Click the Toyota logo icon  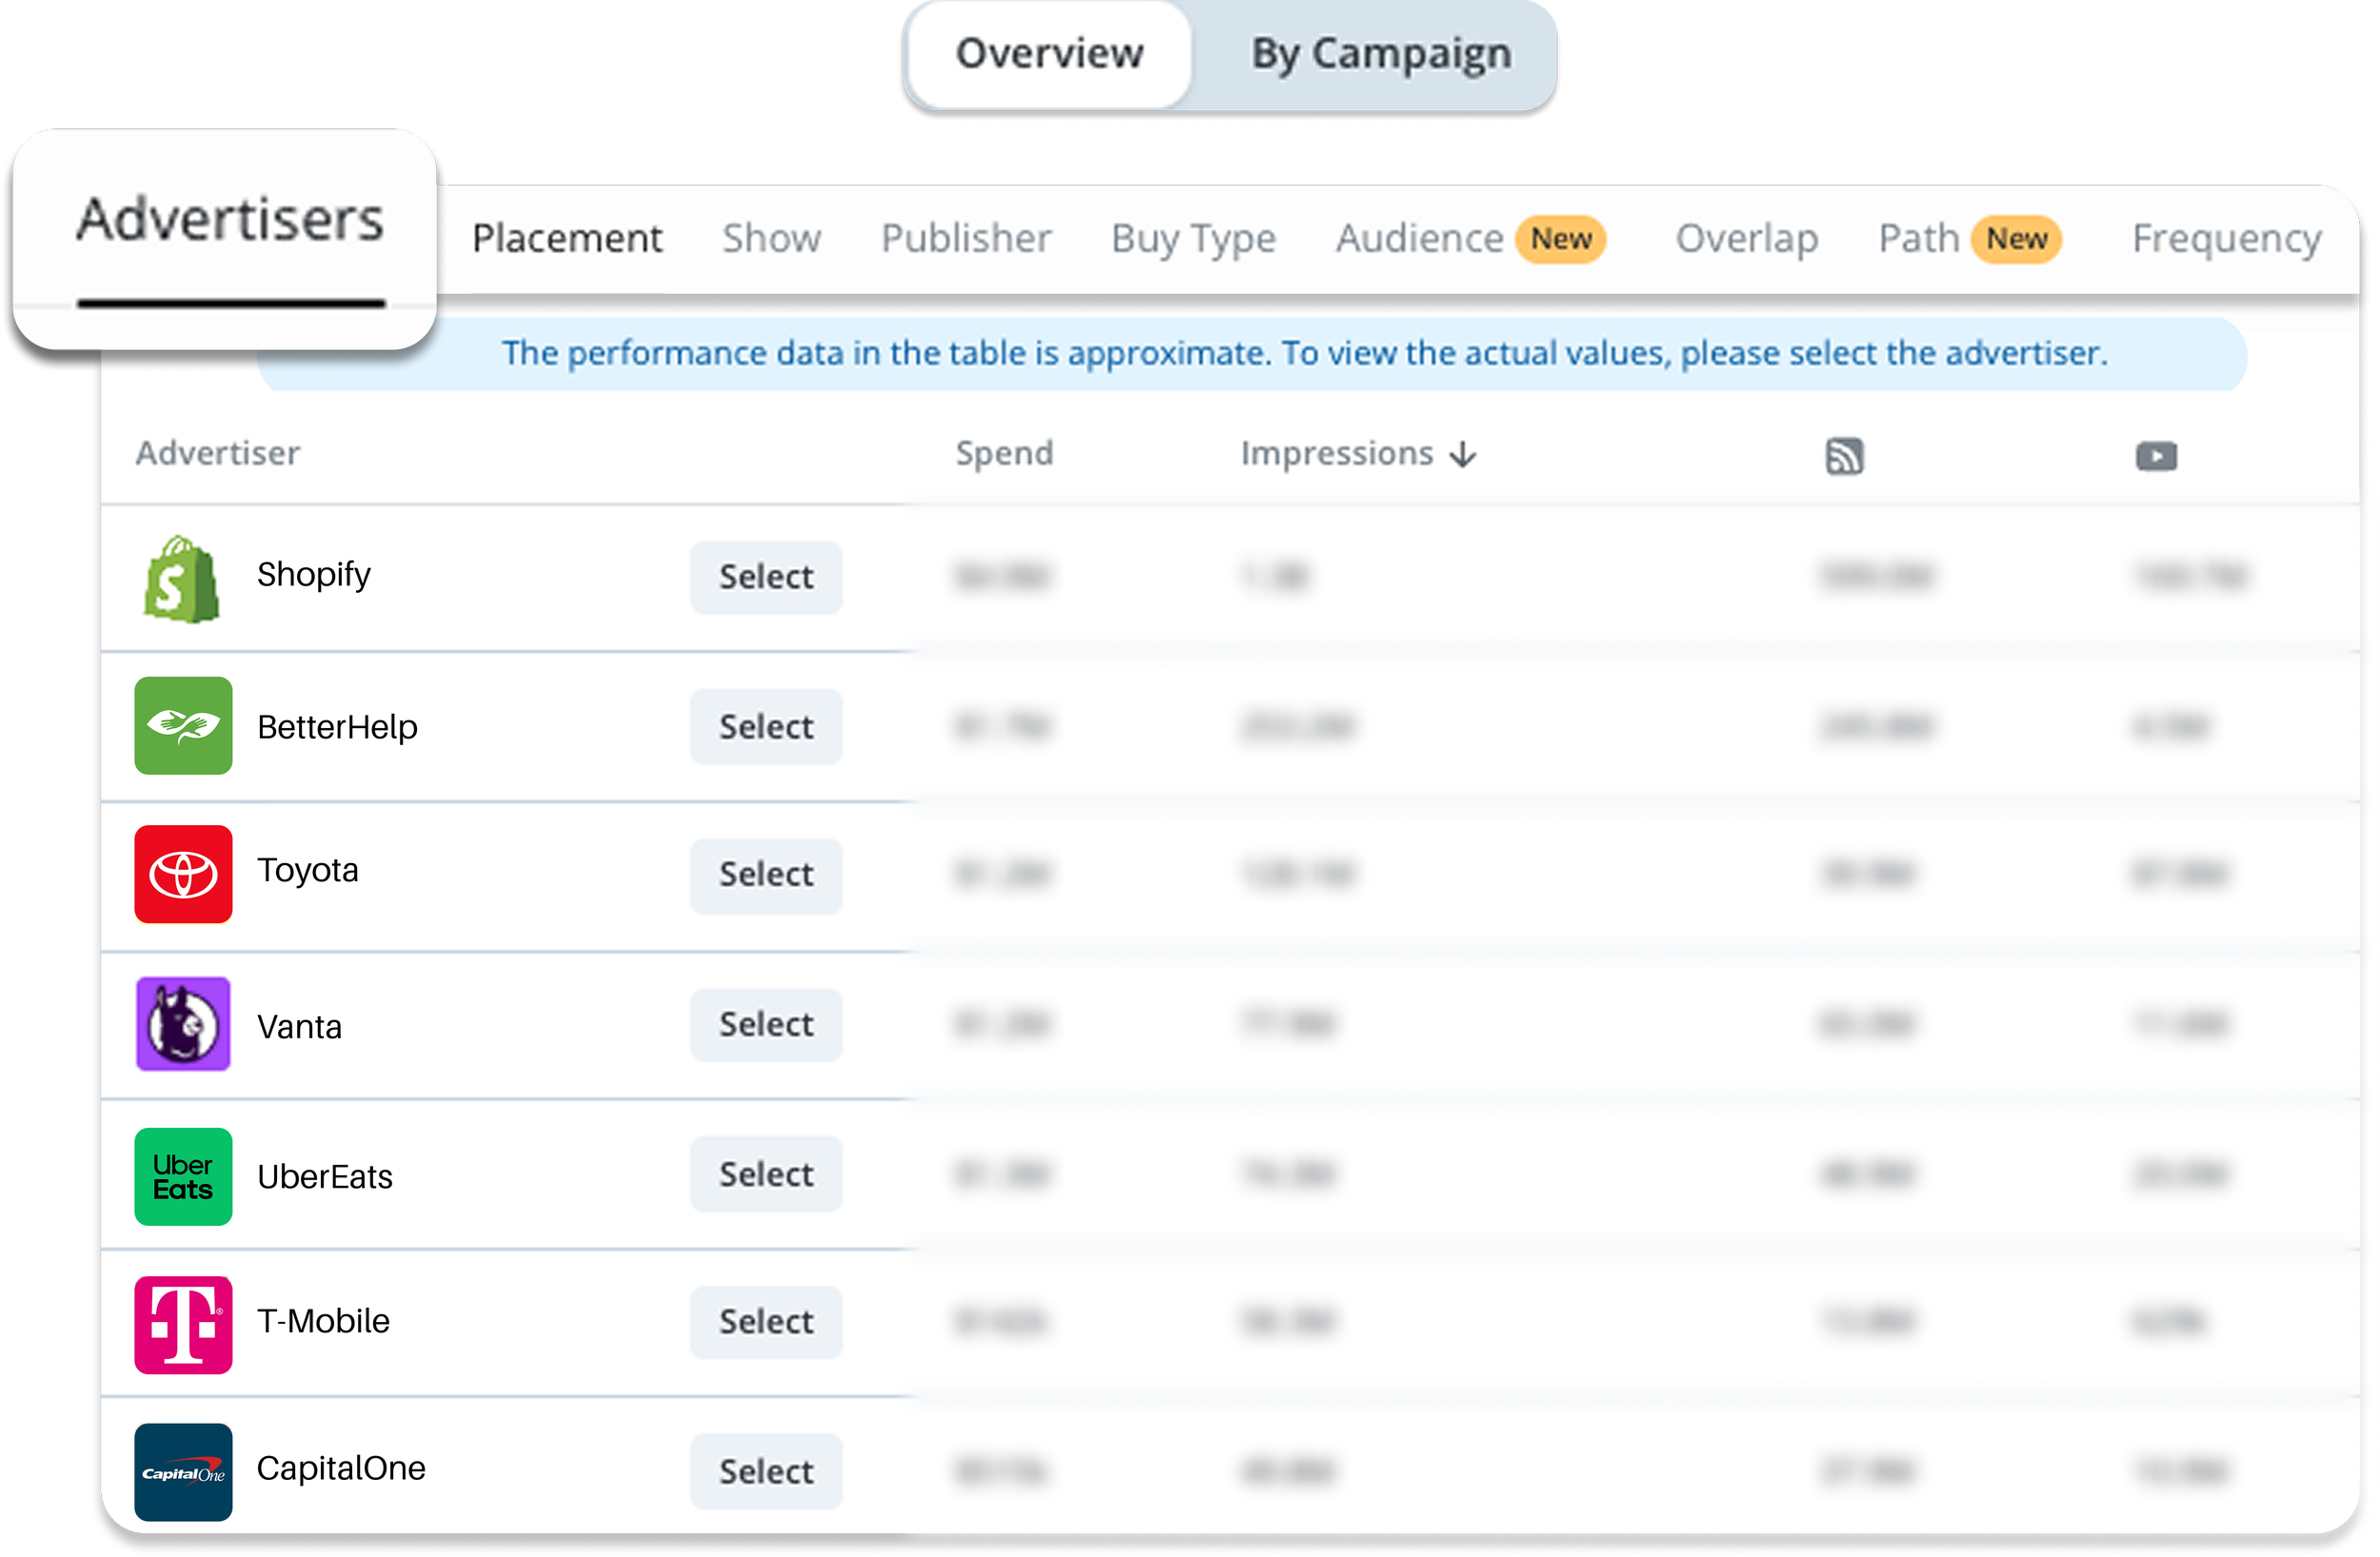click(183, 875)
